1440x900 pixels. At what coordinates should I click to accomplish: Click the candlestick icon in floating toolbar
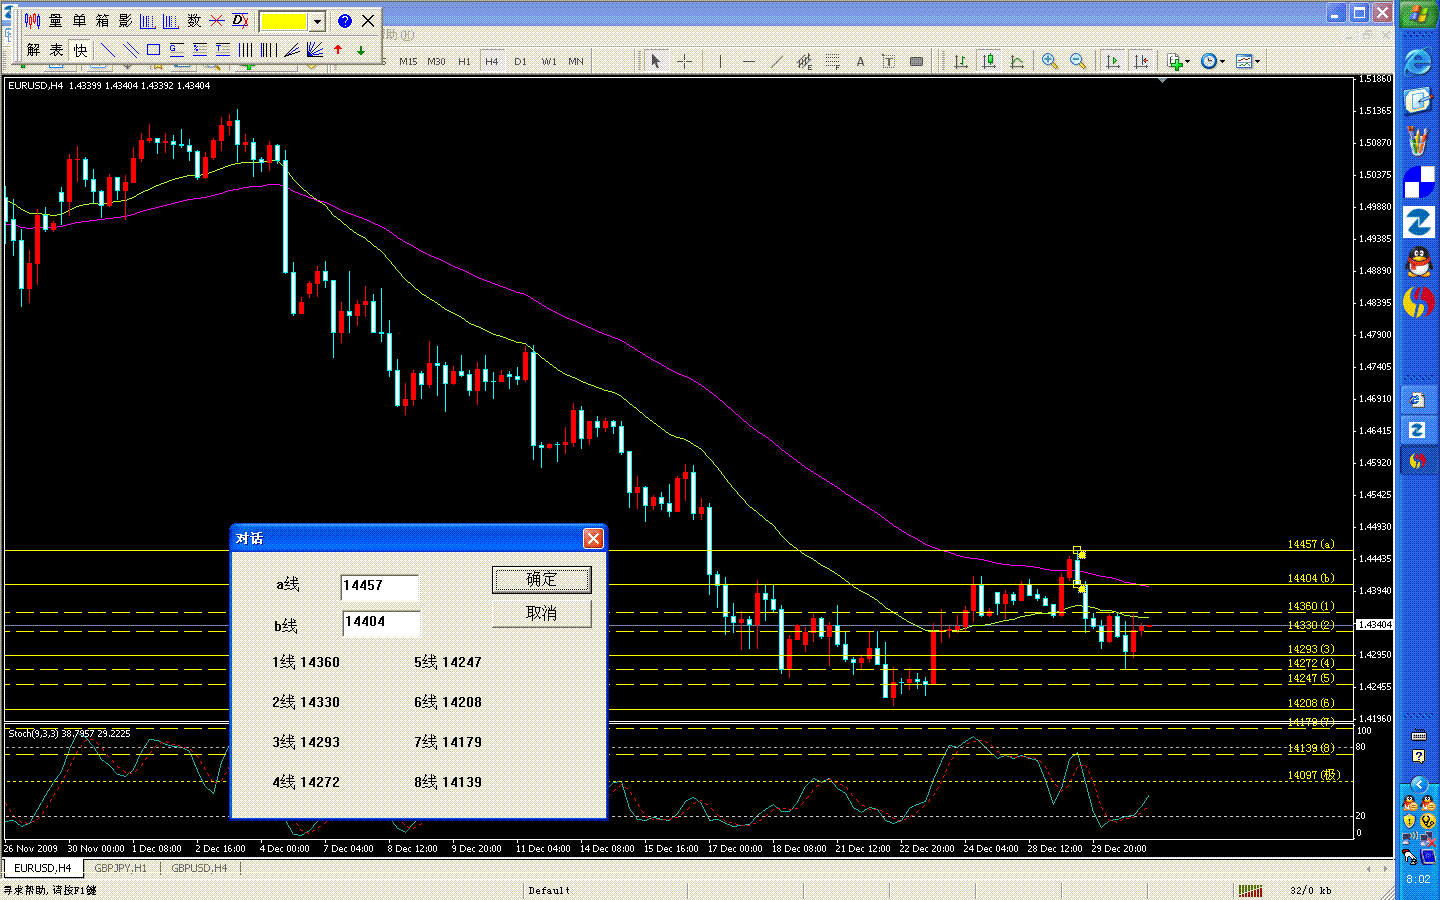[33, 20]
